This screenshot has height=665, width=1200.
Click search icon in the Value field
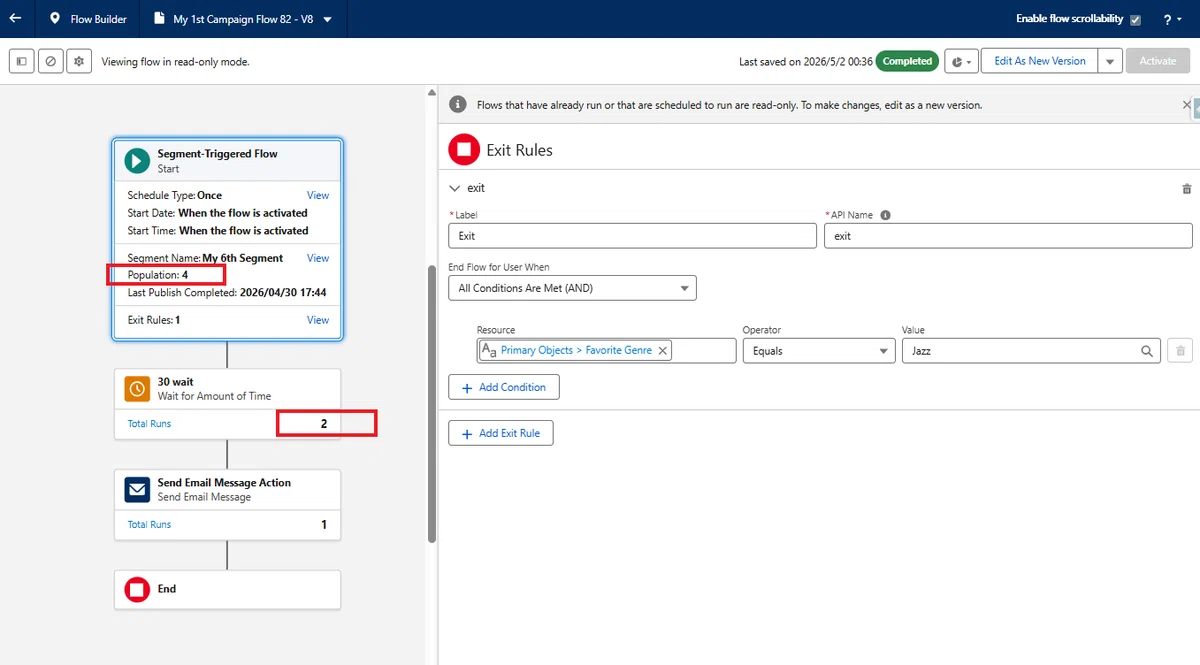tap(1147, 351)
